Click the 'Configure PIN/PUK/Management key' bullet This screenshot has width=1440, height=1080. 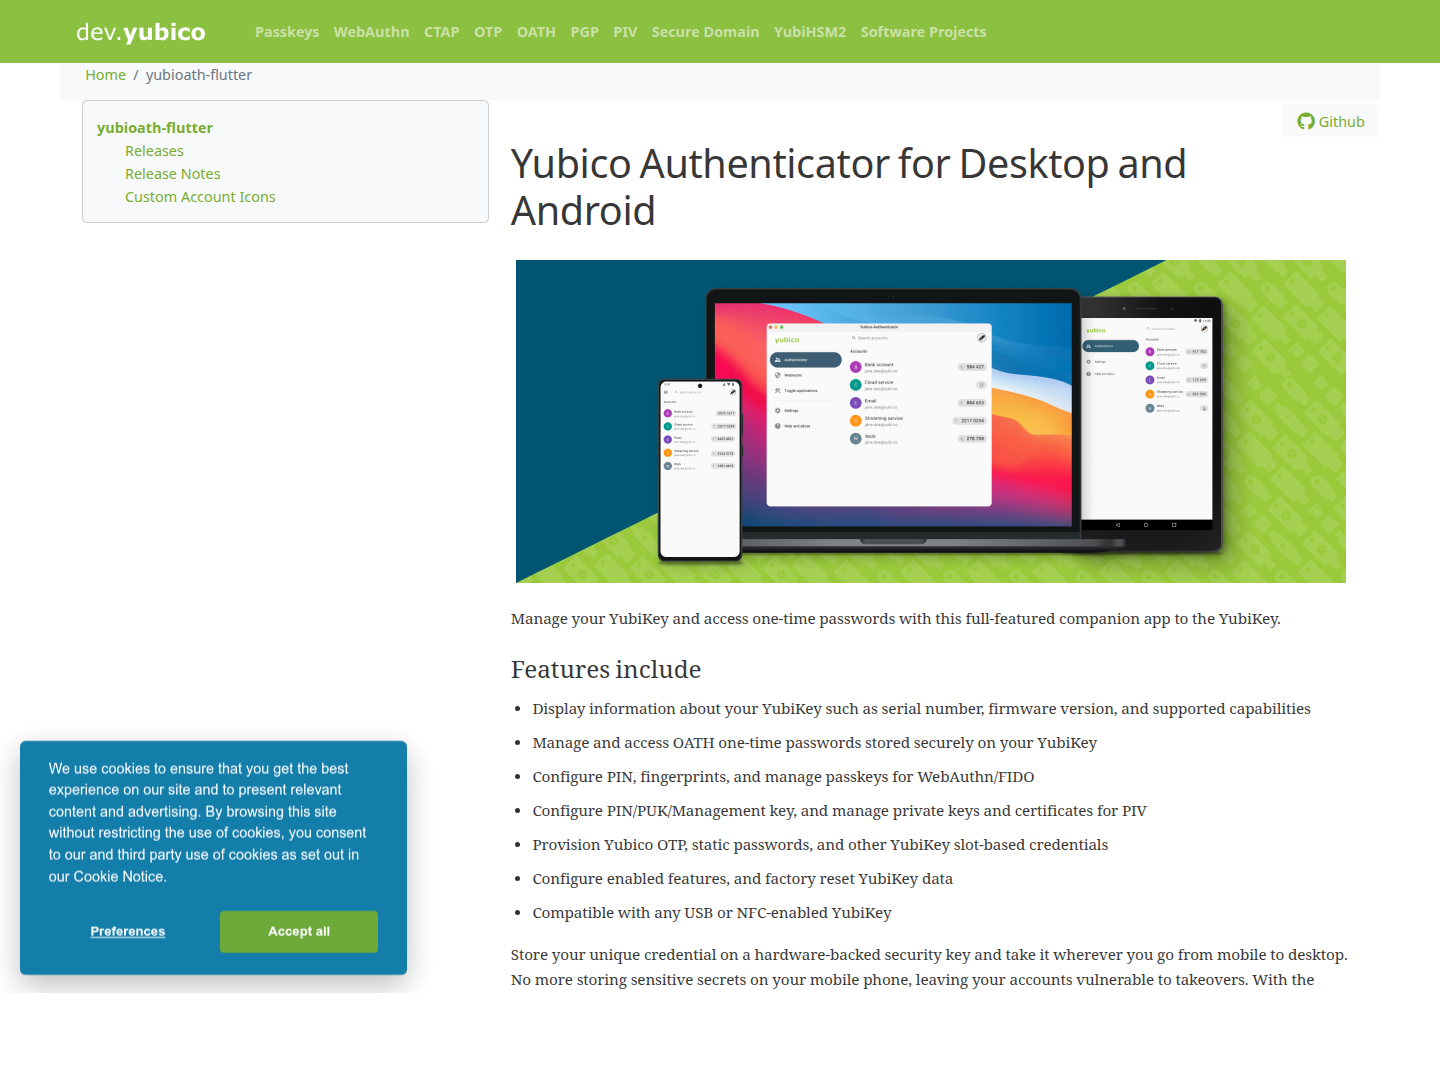pos(839,811)
